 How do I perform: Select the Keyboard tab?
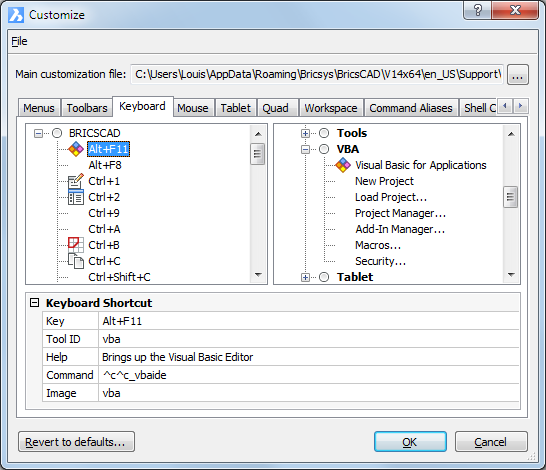coord(142,106)
